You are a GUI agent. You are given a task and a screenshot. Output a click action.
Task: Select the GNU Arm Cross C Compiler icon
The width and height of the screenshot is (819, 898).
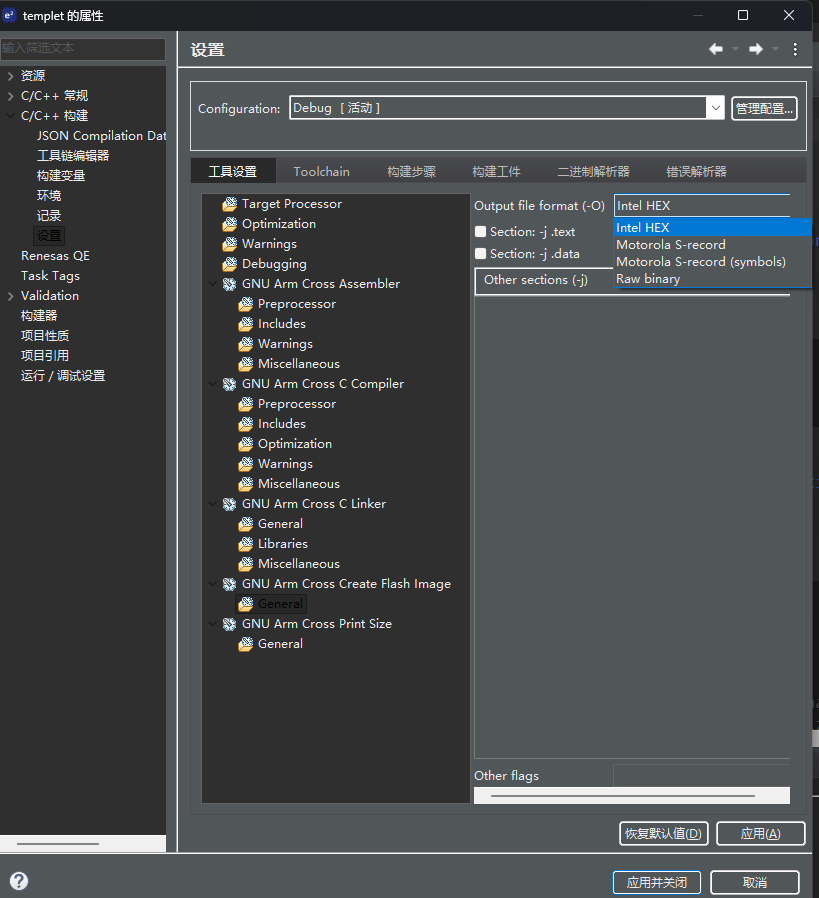tap(230, 384)
